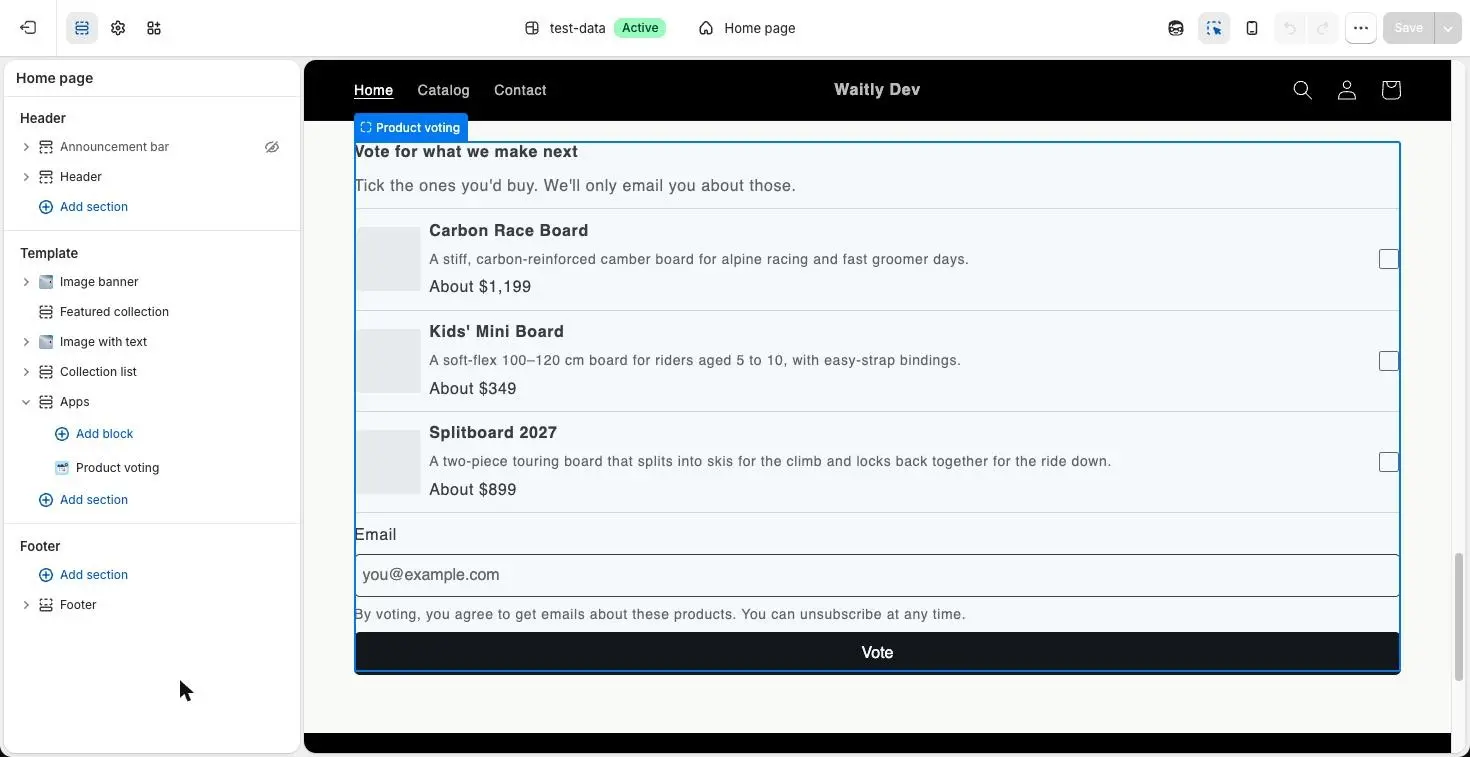Click the markets database icon in top bar
Viewport: 1470px width, 757px height.
pyautogui.click(x=1176, y=28)
